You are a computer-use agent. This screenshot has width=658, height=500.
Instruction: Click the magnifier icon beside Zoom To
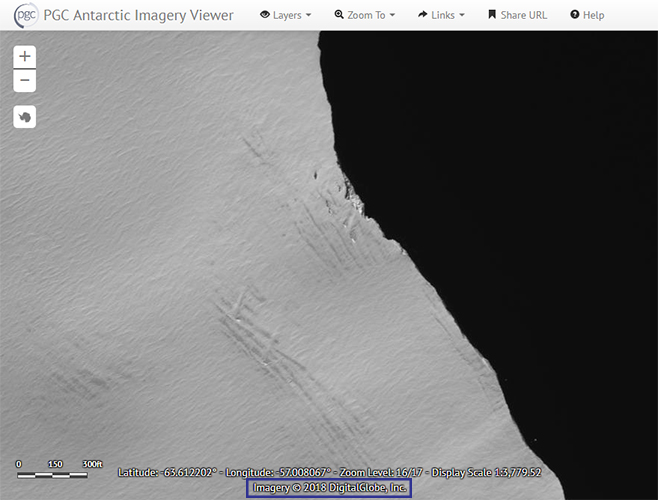339,15
